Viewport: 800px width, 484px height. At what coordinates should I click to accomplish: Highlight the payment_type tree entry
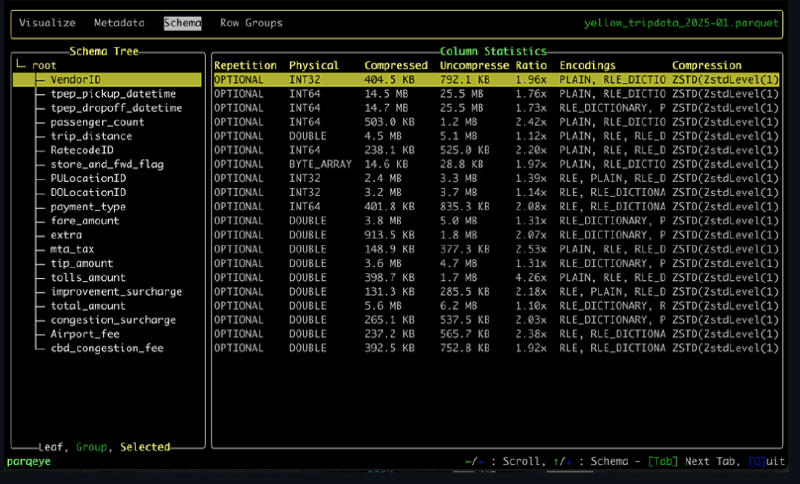[88, 206]
